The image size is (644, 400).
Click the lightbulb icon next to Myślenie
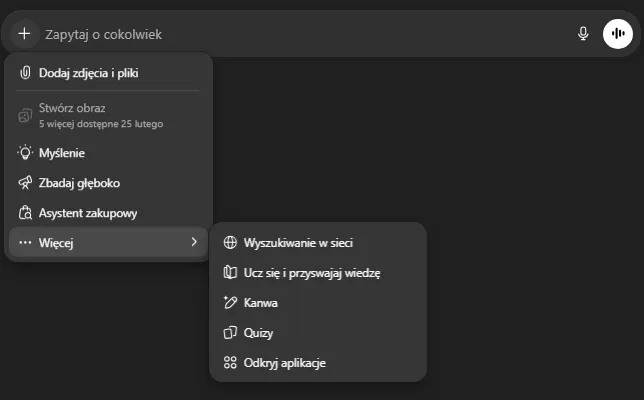(26, 153)
